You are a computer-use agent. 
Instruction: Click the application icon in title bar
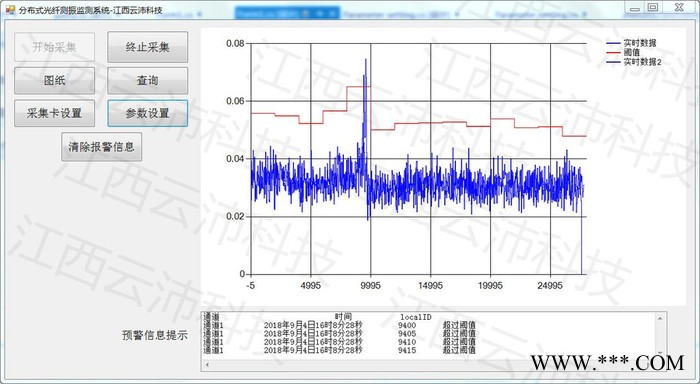click(10, 10)
